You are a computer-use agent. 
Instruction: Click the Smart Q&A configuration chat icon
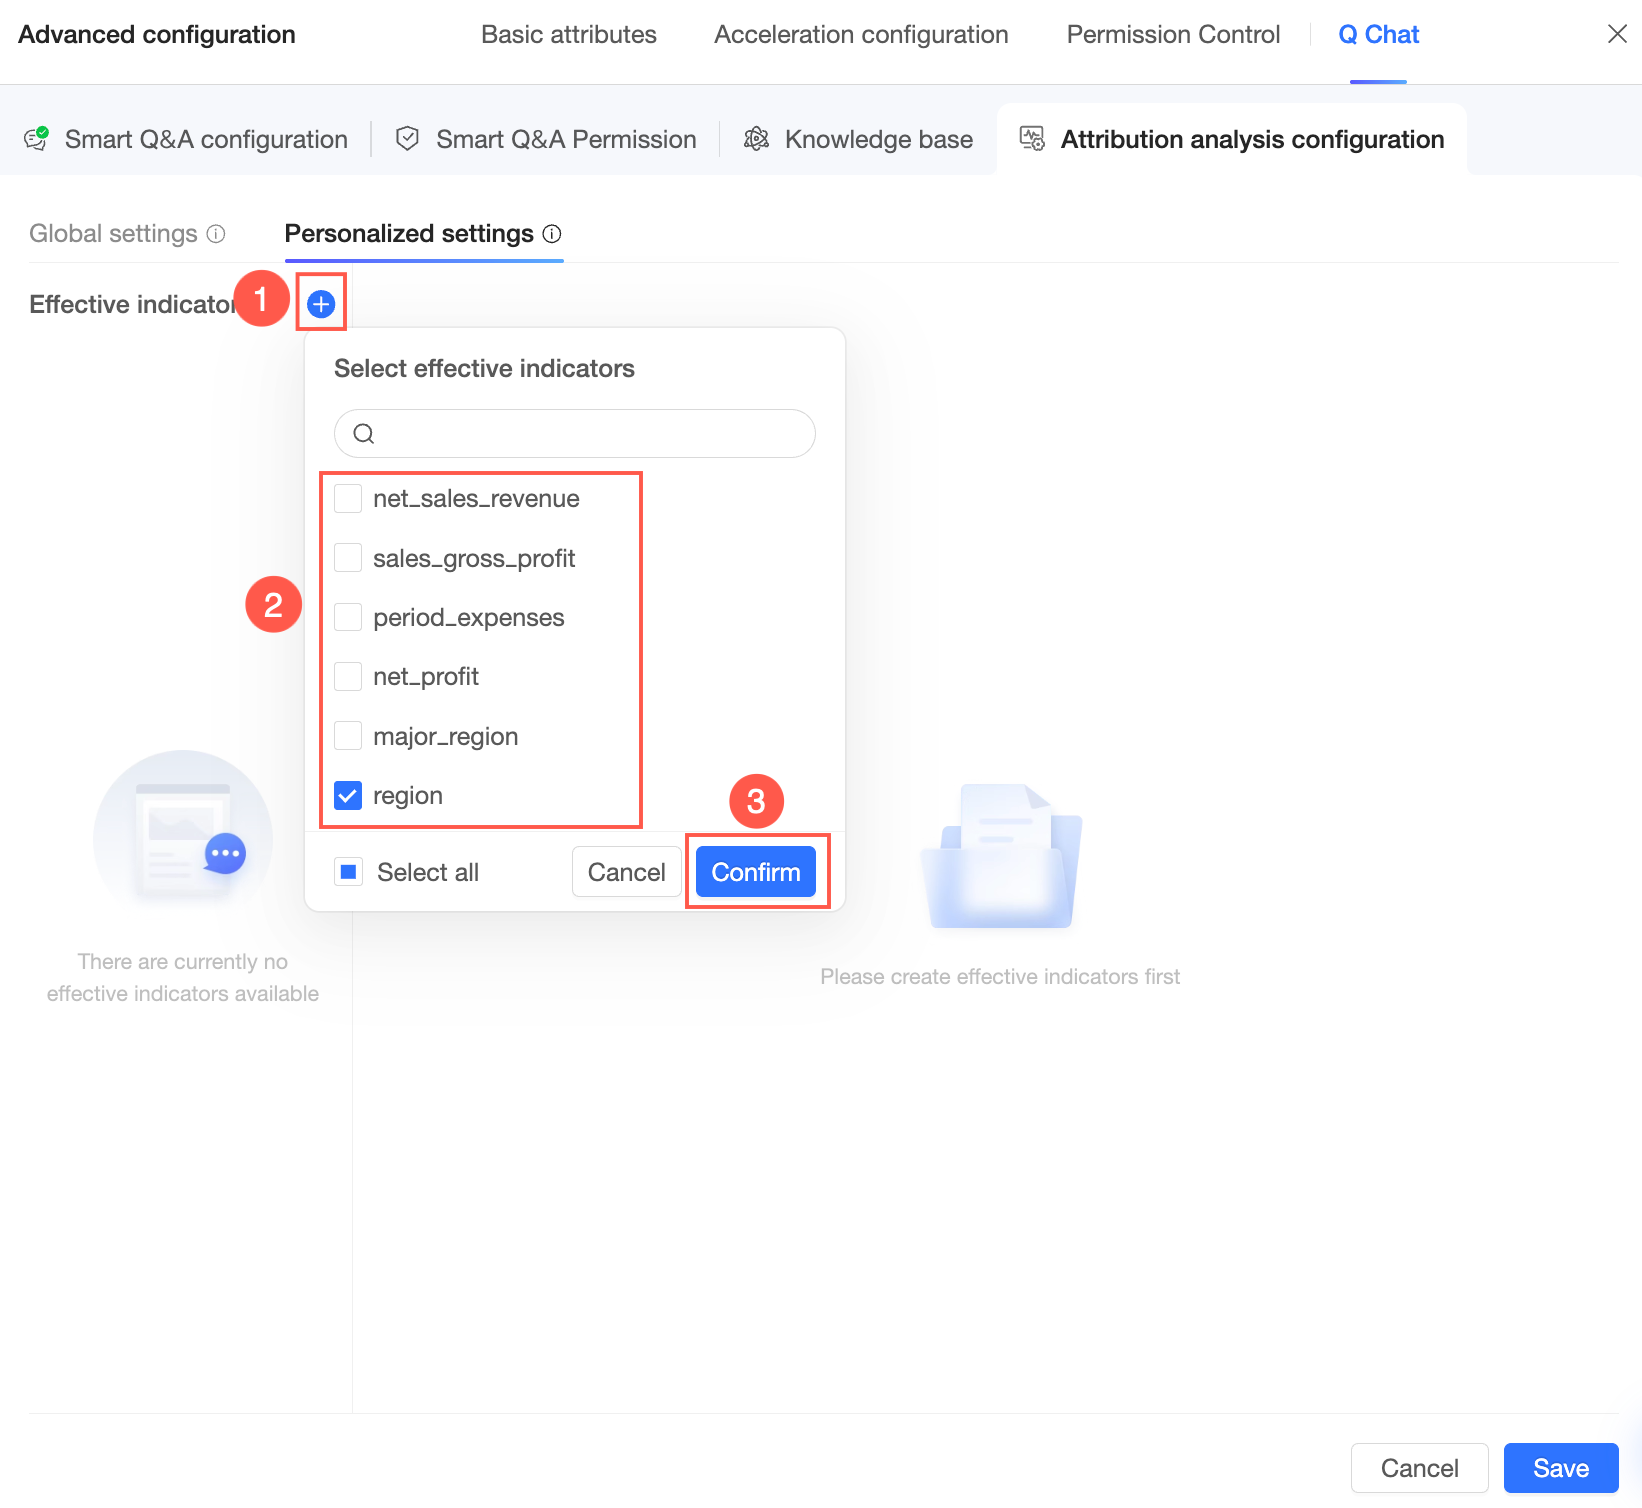click(37, 139)
